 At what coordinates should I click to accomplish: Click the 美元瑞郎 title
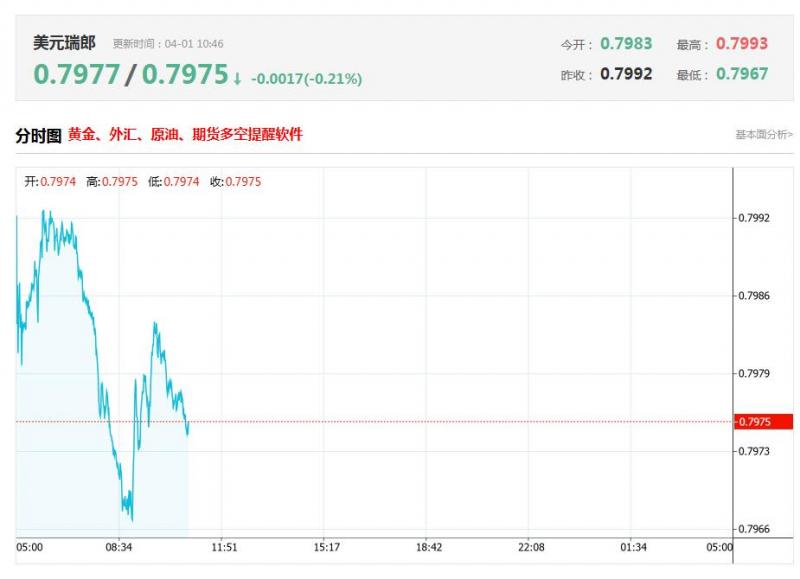coord(64,43)
